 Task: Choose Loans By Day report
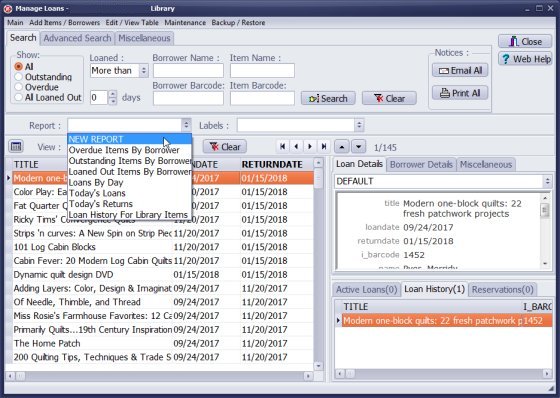pyautogui.click(x=130, y=182)
